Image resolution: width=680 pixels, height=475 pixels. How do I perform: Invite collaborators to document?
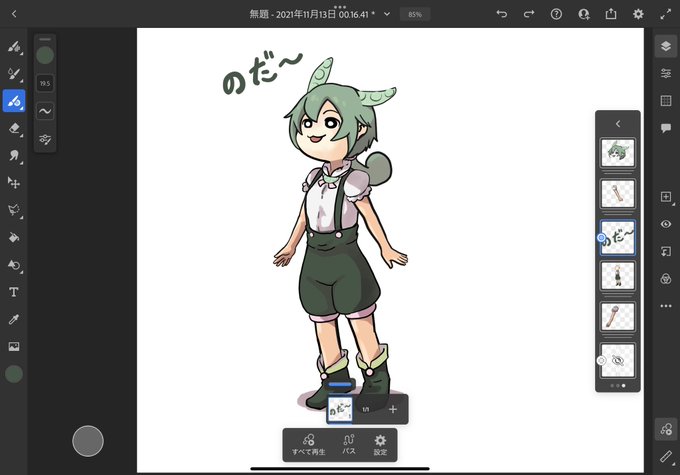pos(584,14)
